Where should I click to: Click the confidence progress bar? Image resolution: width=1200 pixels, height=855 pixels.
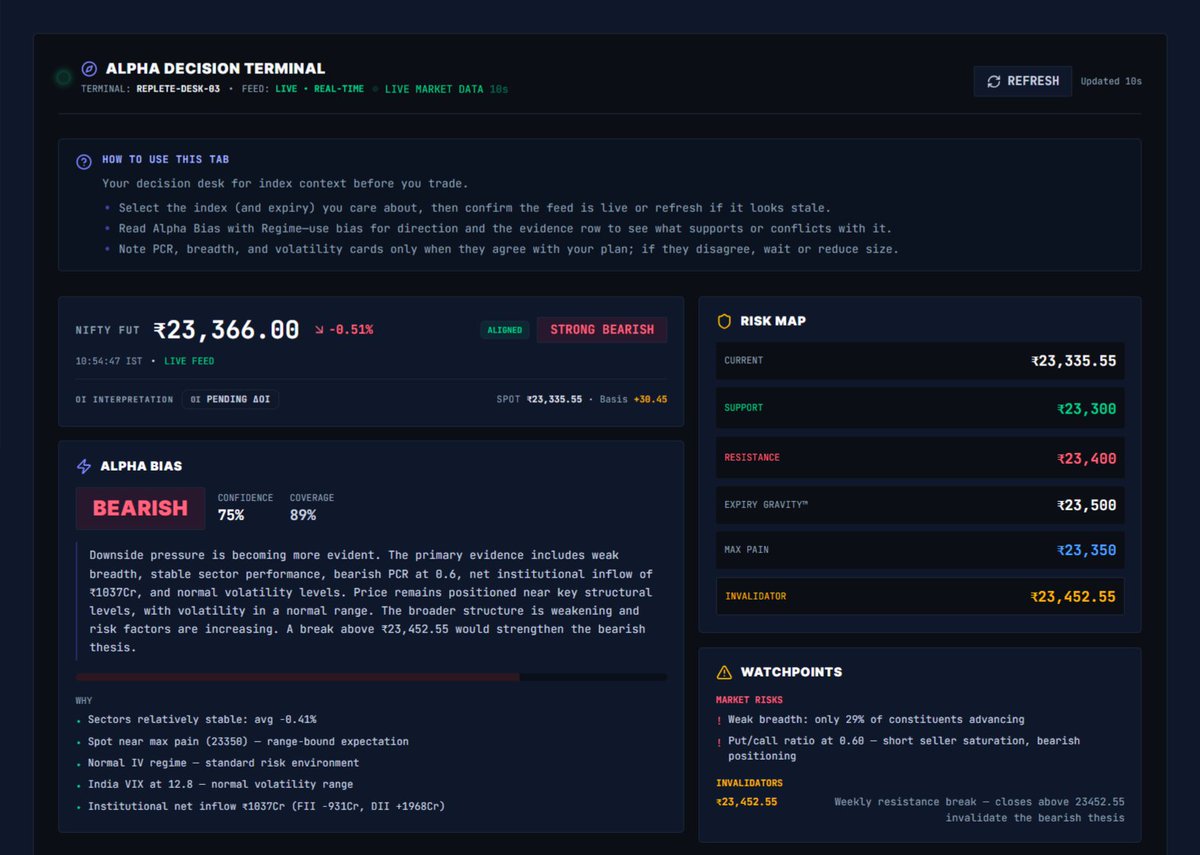point(371,677)
